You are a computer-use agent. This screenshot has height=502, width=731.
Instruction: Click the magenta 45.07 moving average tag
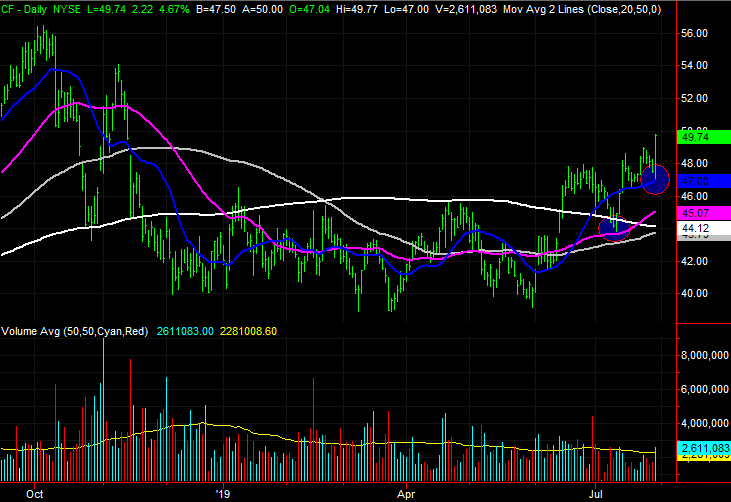703,213
